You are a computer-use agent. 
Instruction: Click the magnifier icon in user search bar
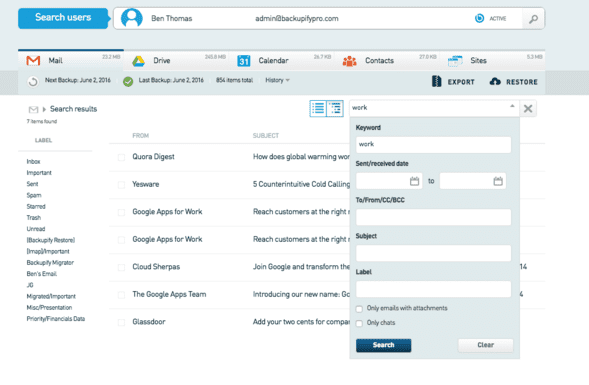[533, 19]
